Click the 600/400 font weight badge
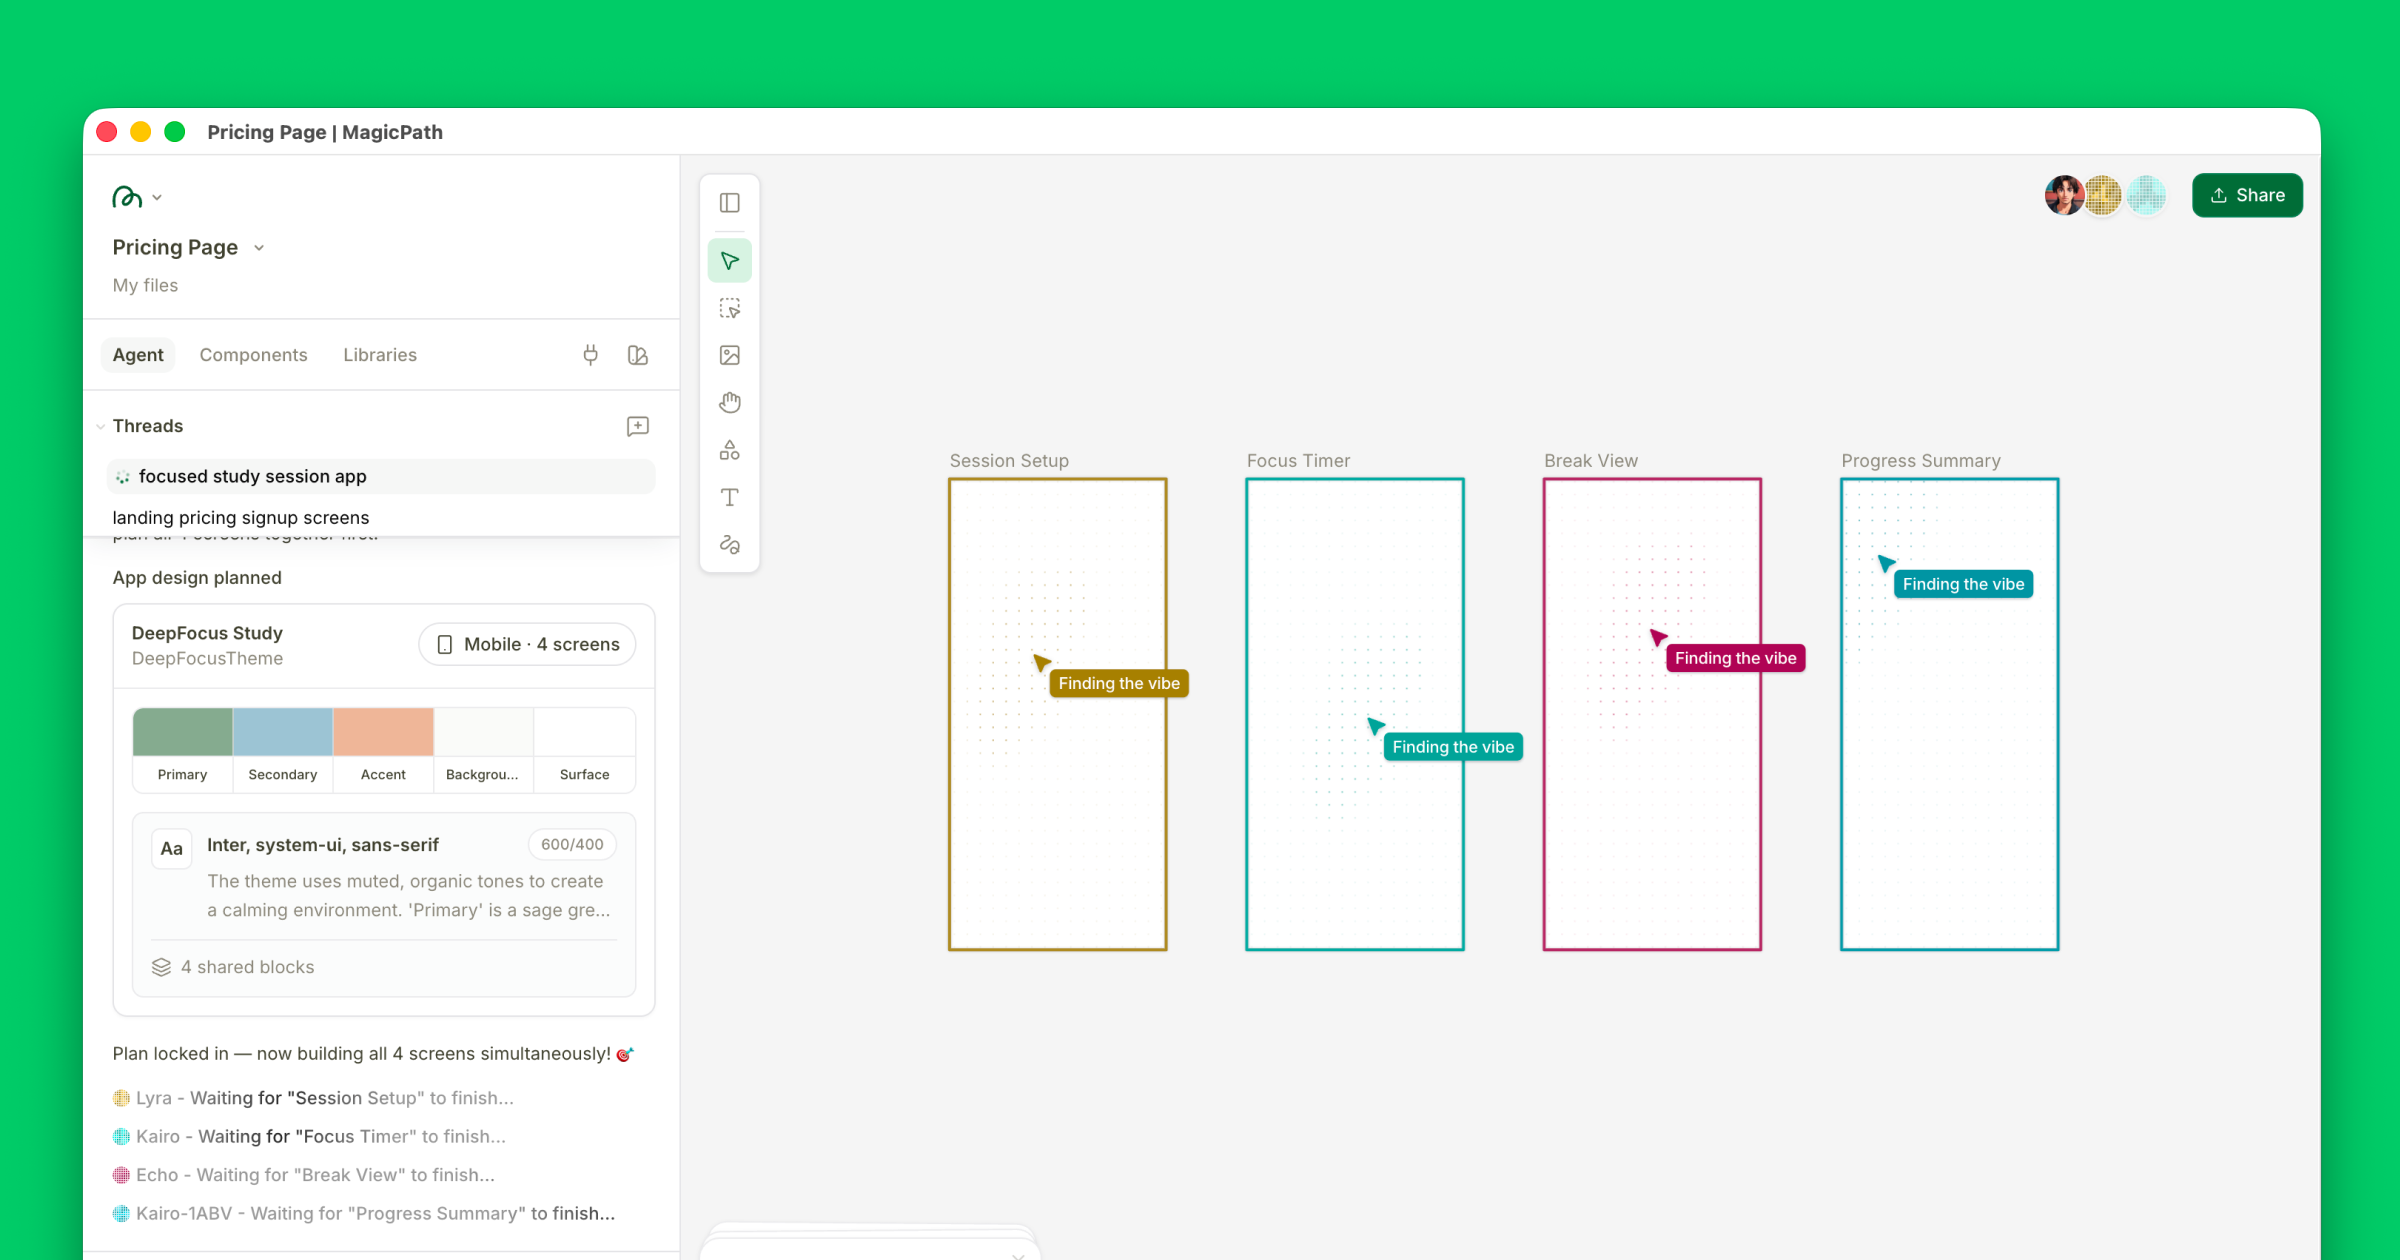Screen dimensions: 2400x1260 tap(572, 845)
